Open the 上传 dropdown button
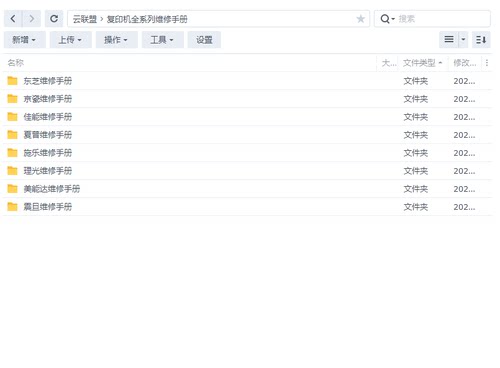 click(70, 40)
